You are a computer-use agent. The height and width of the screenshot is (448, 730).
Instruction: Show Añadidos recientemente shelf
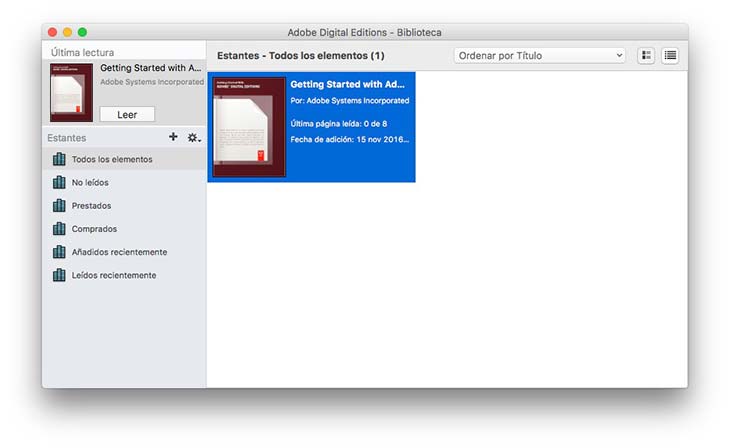click(x=124, y=252)
